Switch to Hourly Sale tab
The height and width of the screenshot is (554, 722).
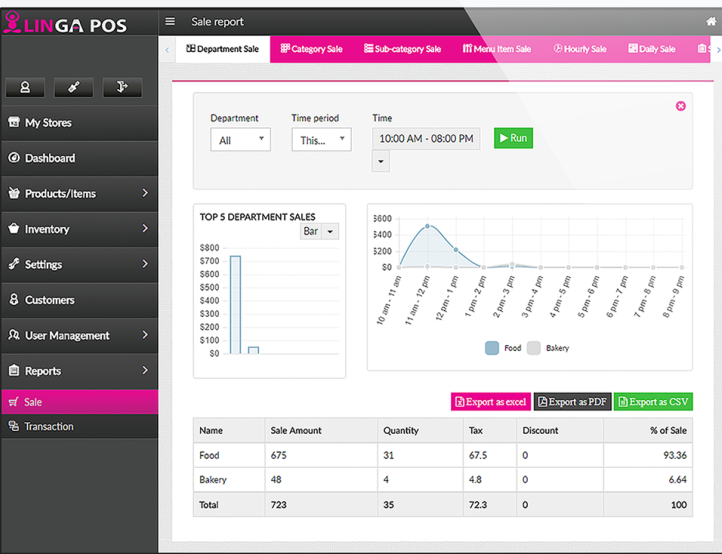(x=580, y=49)
